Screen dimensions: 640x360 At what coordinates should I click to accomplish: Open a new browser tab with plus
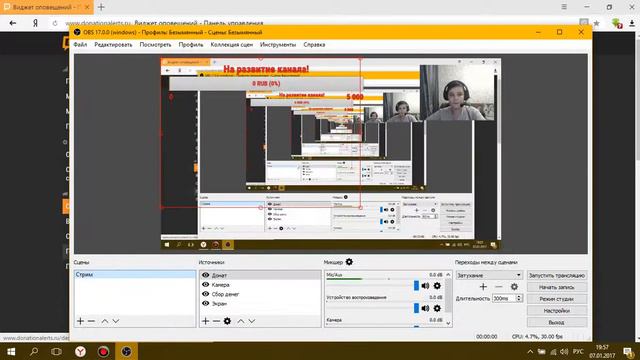click(101, 7)
